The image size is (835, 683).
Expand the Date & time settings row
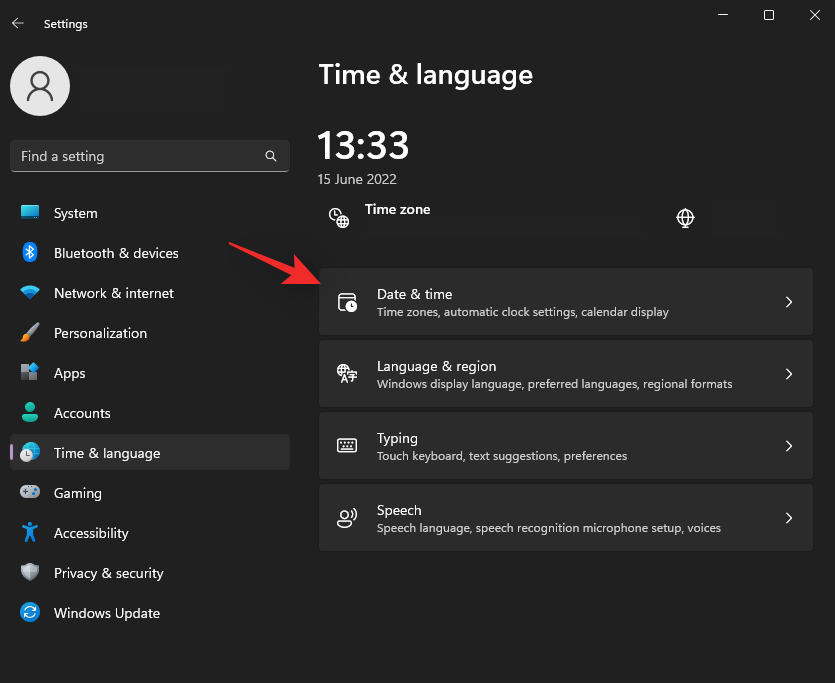click(x=789, y=300)
